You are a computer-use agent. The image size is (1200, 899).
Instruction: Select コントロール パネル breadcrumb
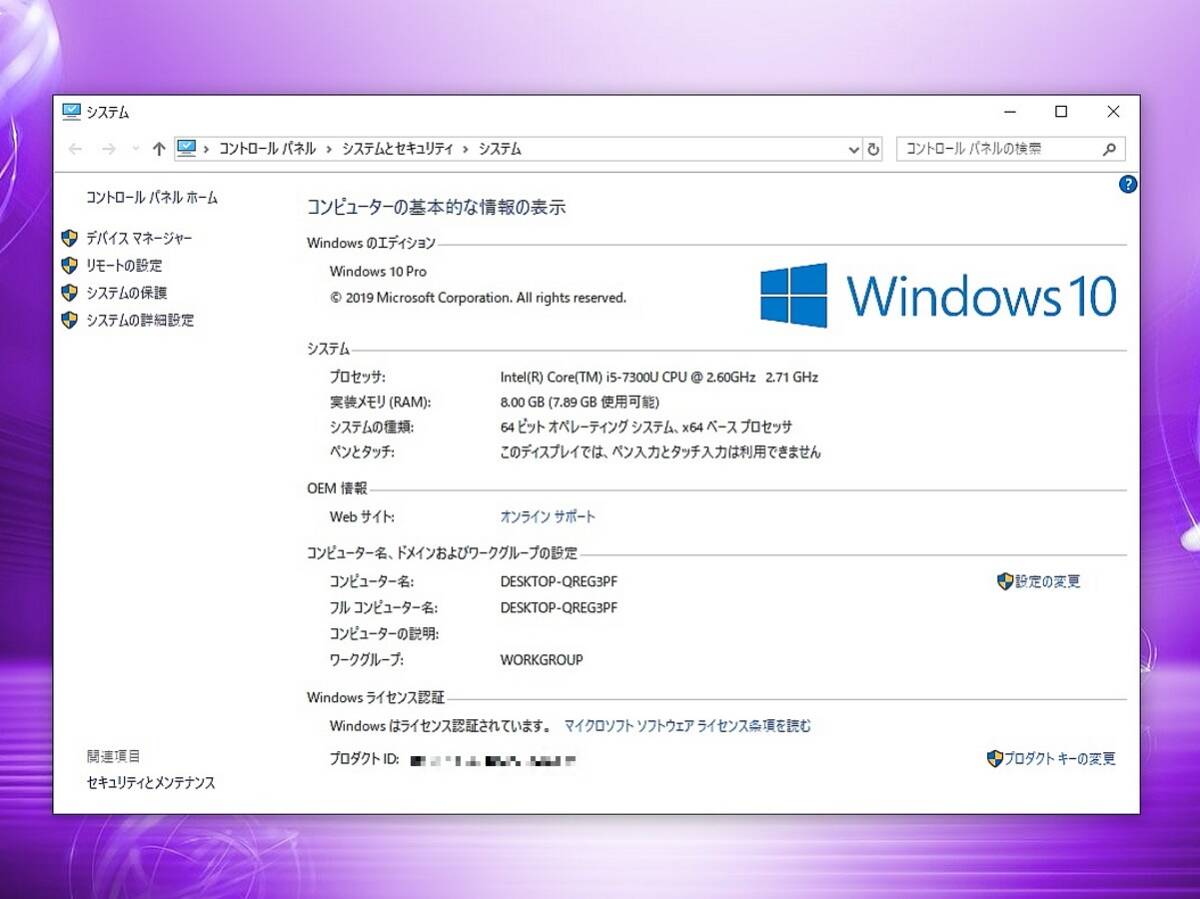[267, 149]
